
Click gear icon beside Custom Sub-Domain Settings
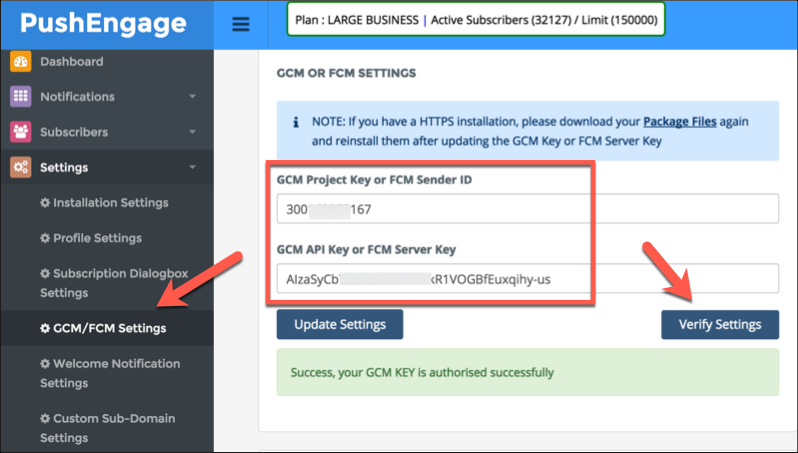coord(45,418)
